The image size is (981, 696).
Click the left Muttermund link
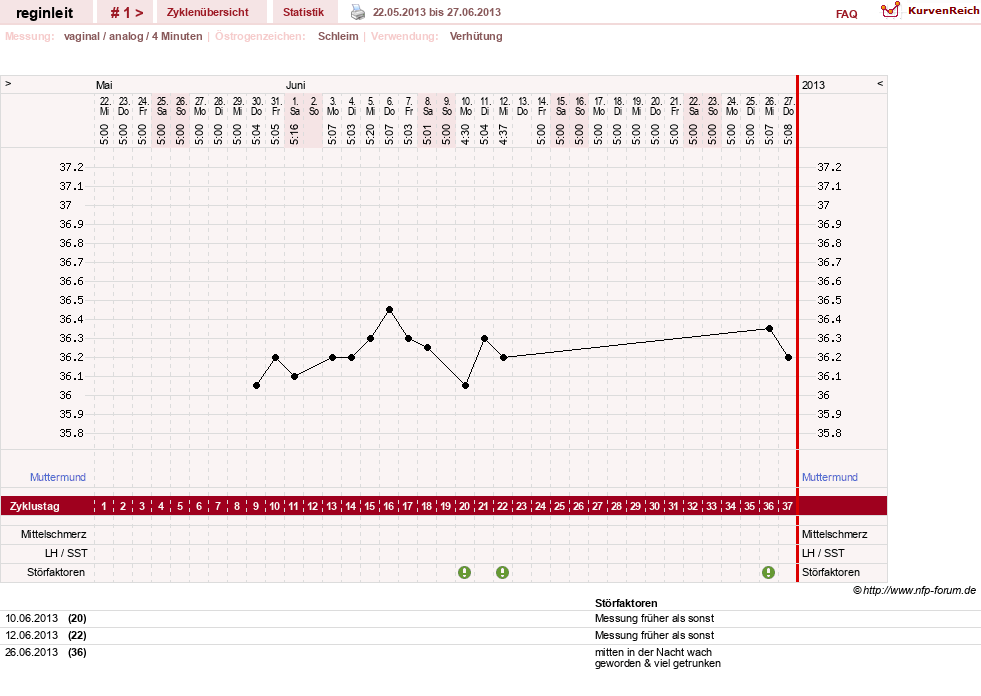[58, 477]
